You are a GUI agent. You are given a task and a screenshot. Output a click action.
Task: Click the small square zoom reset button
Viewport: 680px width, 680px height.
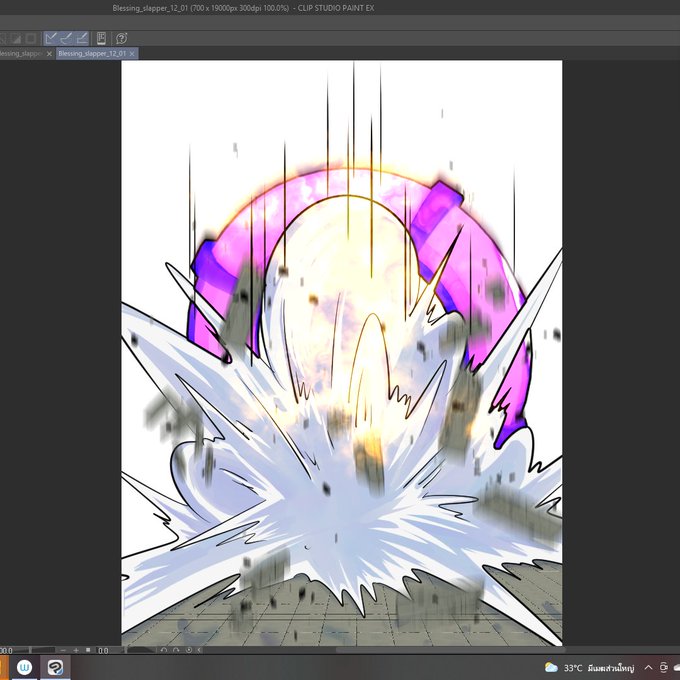(x=88, y=650)
